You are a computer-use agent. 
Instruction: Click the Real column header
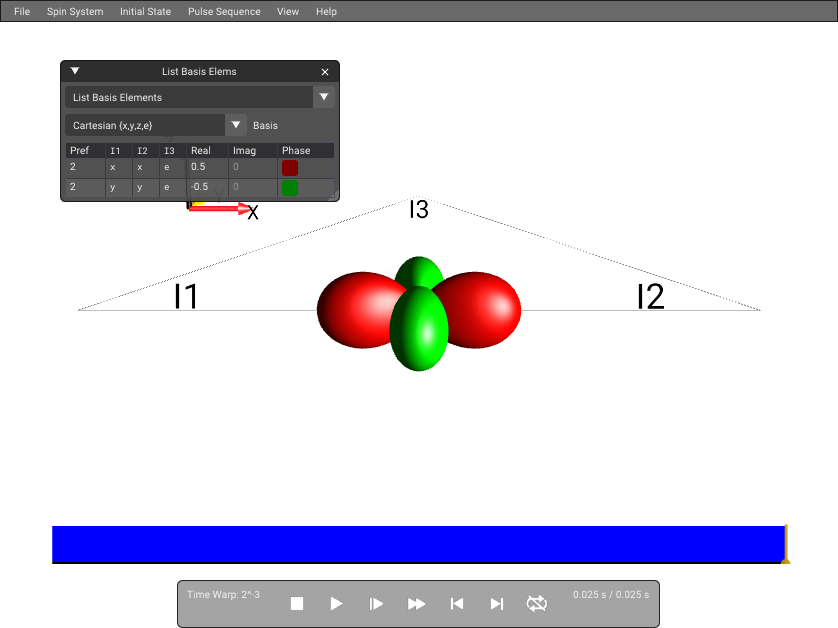click(201, 151)
